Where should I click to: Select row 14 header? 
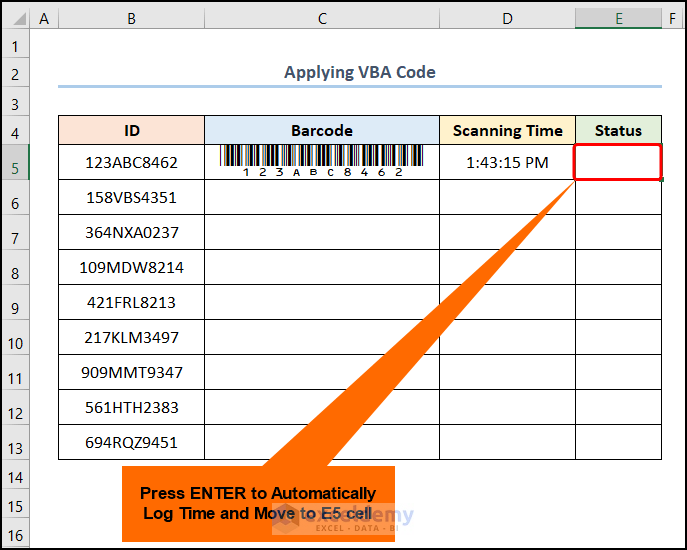click(15, 474)
